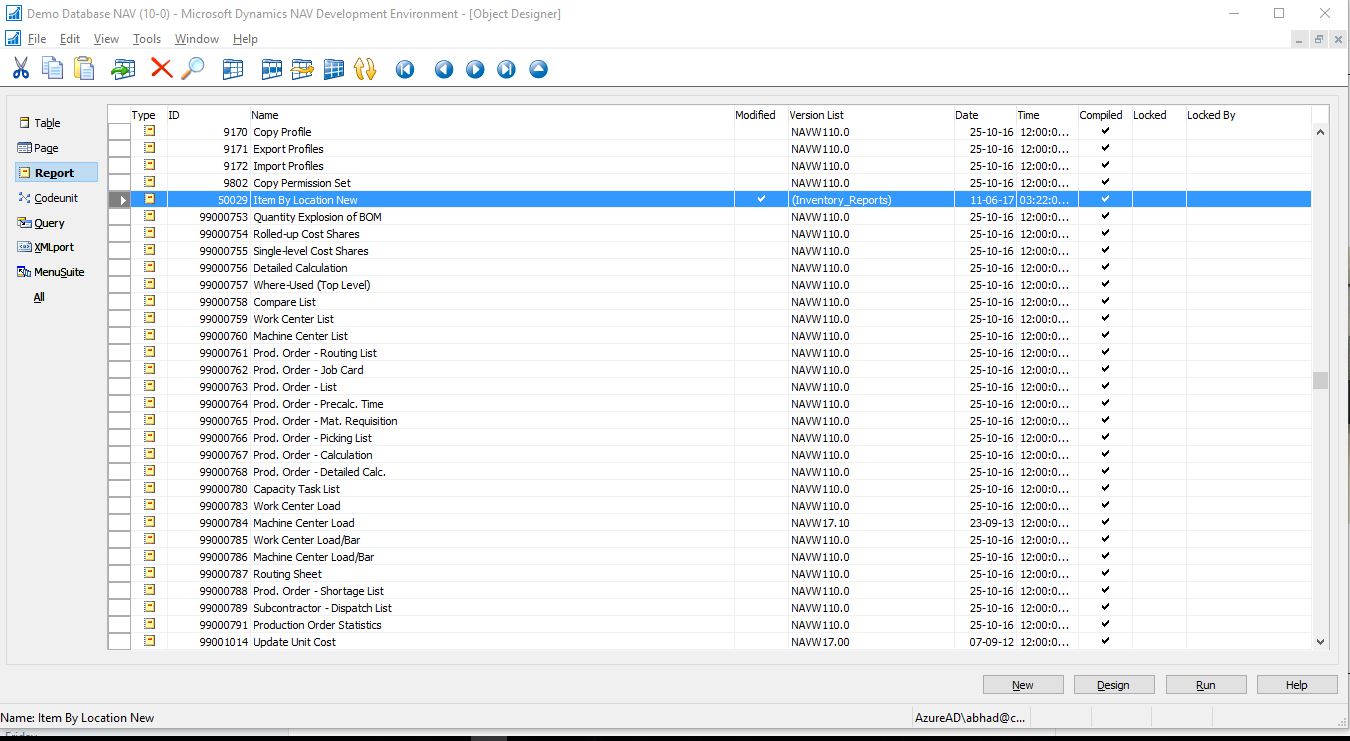Run the selected report
The image size is (1350, 741).
pyautogui.click(x=1205, y=684)
